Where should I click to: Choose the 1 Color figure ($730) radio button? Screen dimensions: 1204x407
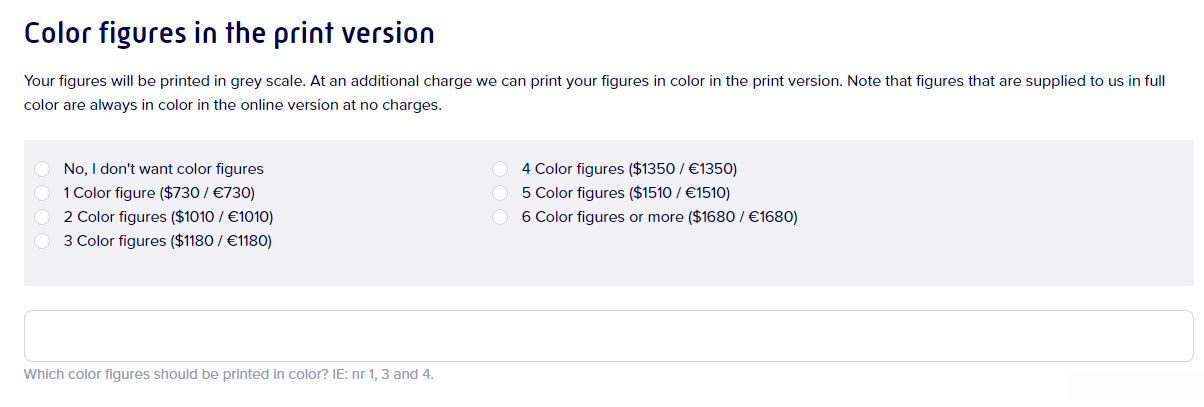point(42,193)
